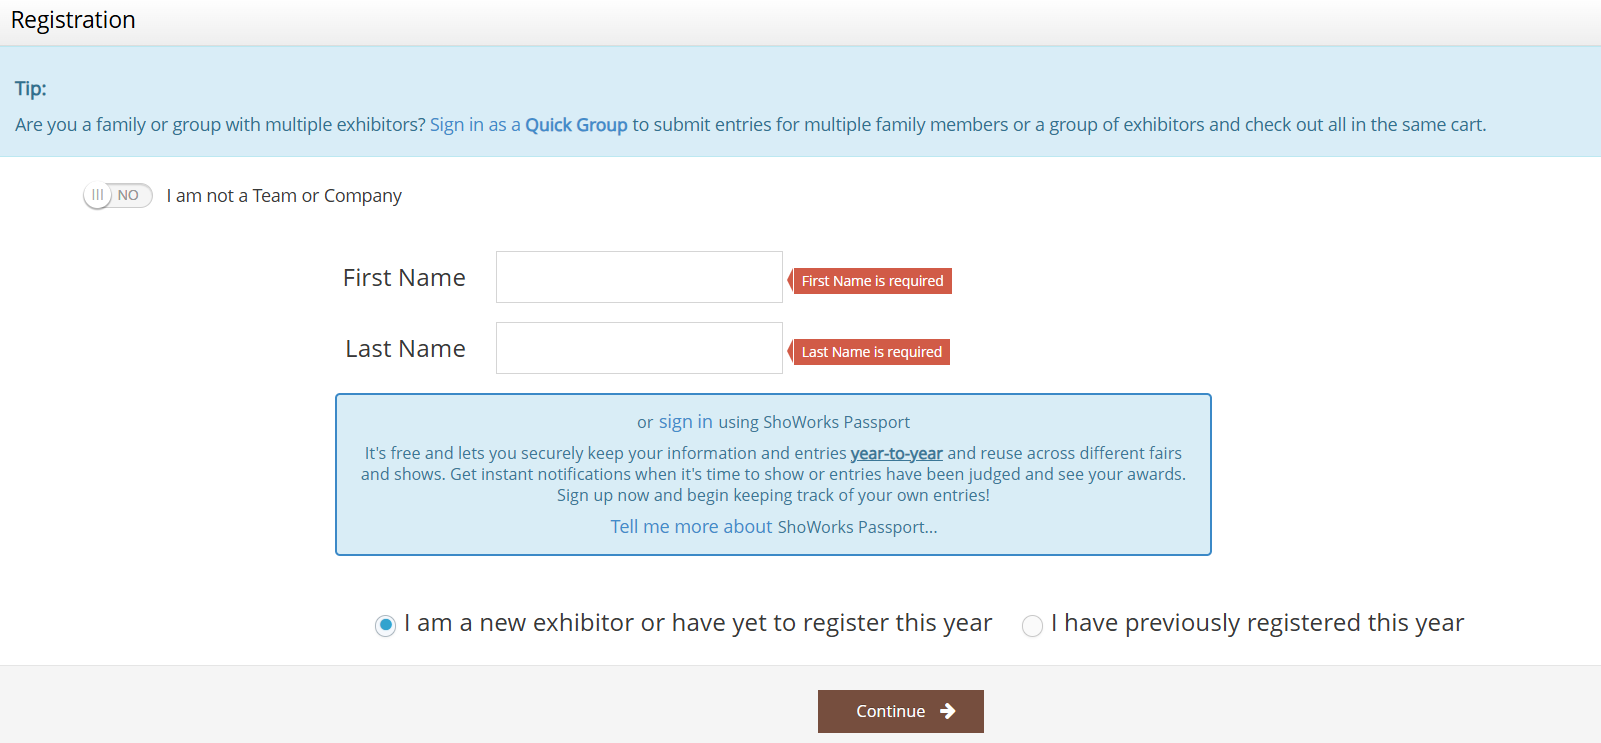Click the 'I have previously registered this year' text
Viewport: 1601px width, 743px height.
coord(1257,623)
